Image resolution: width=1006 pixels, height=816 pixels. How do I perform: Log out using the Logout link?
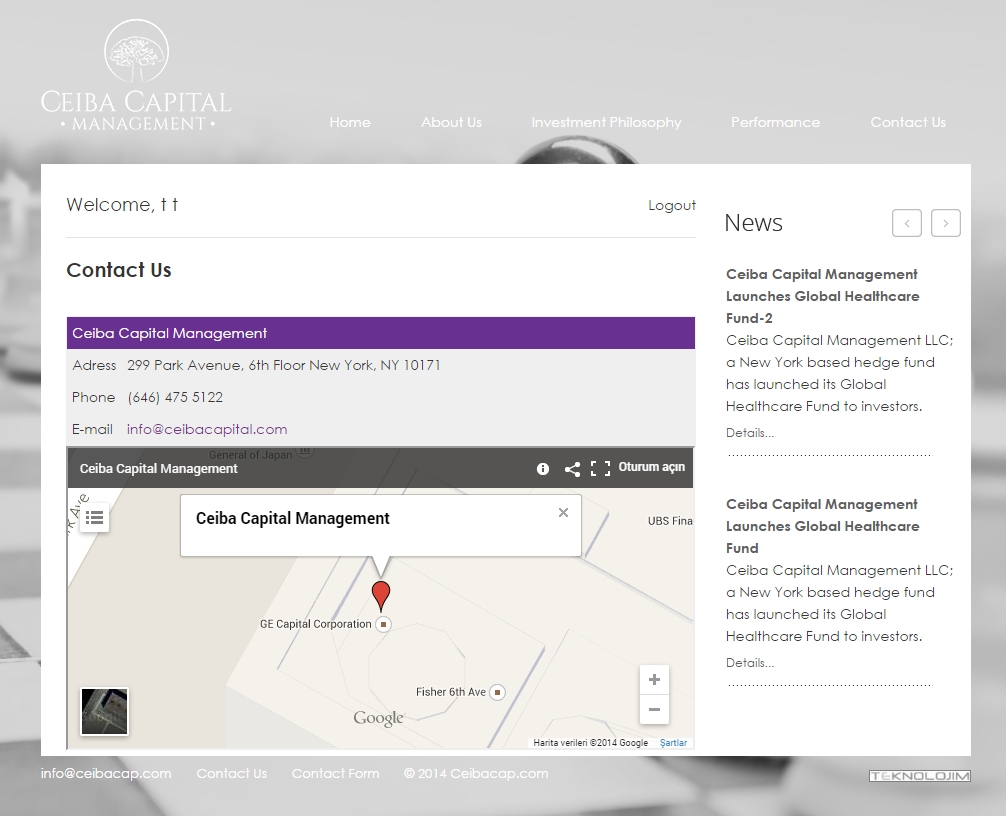click(672, 205)
